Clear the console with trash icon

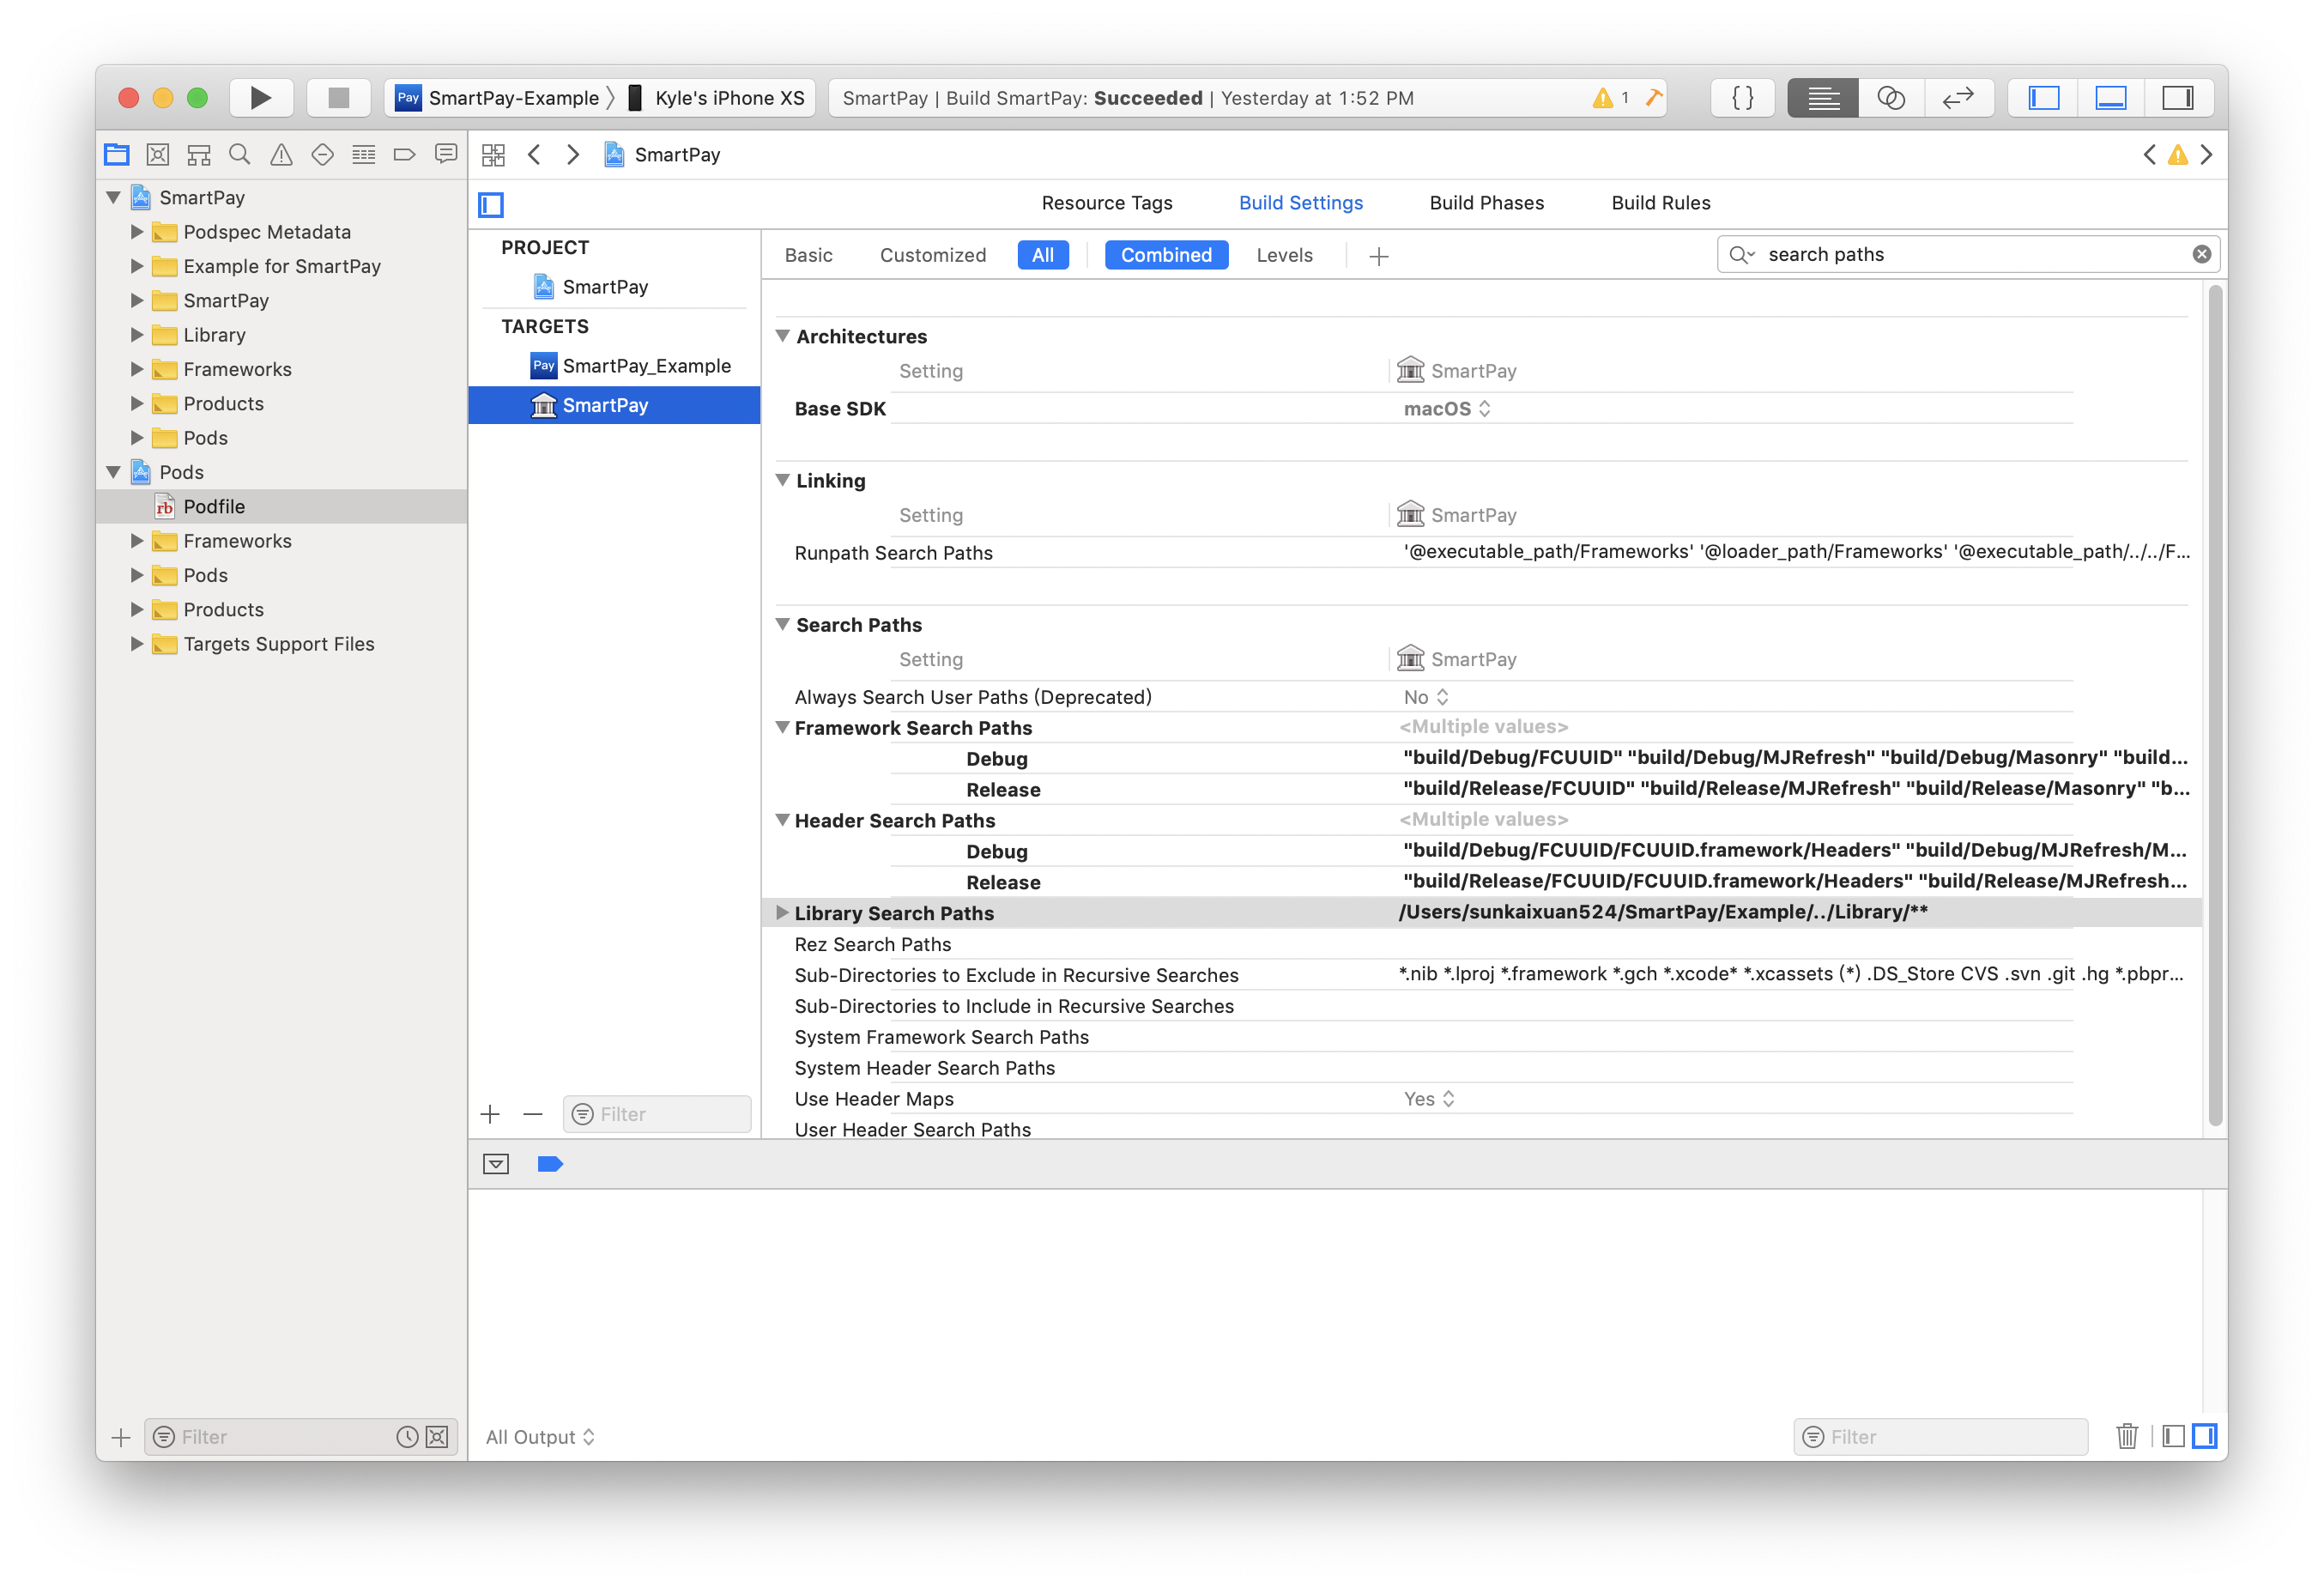[2128, 1437]
